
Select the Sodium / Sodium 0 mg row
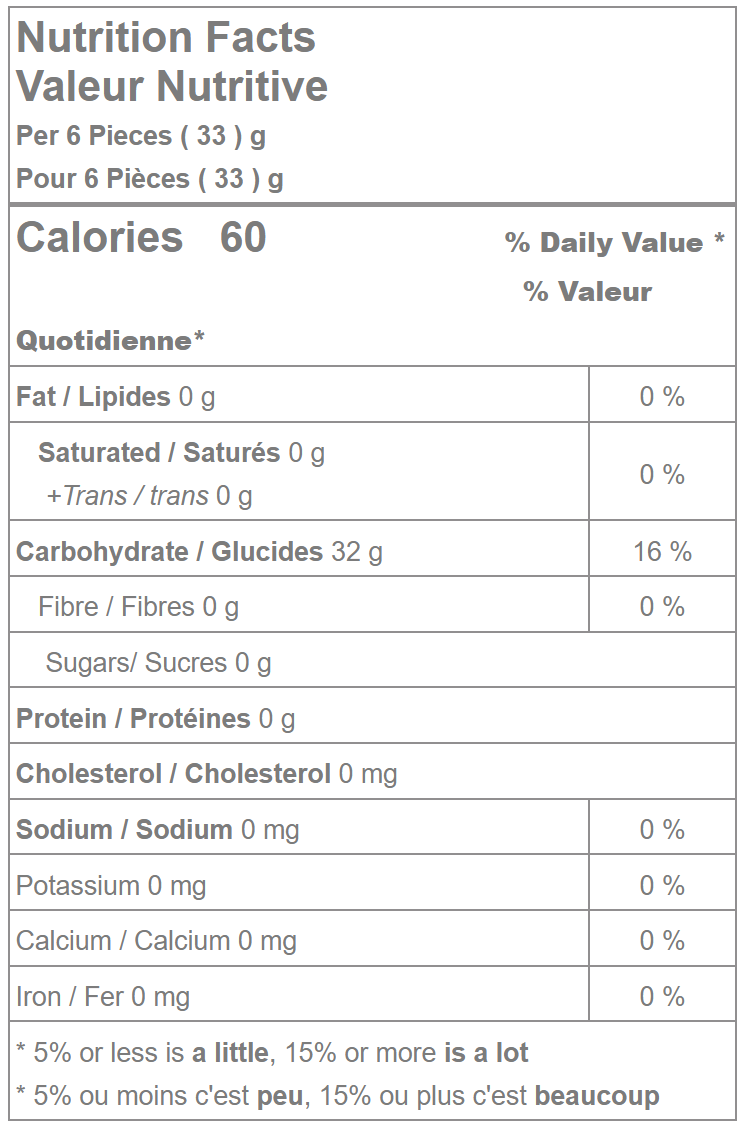tap(157, 830)
